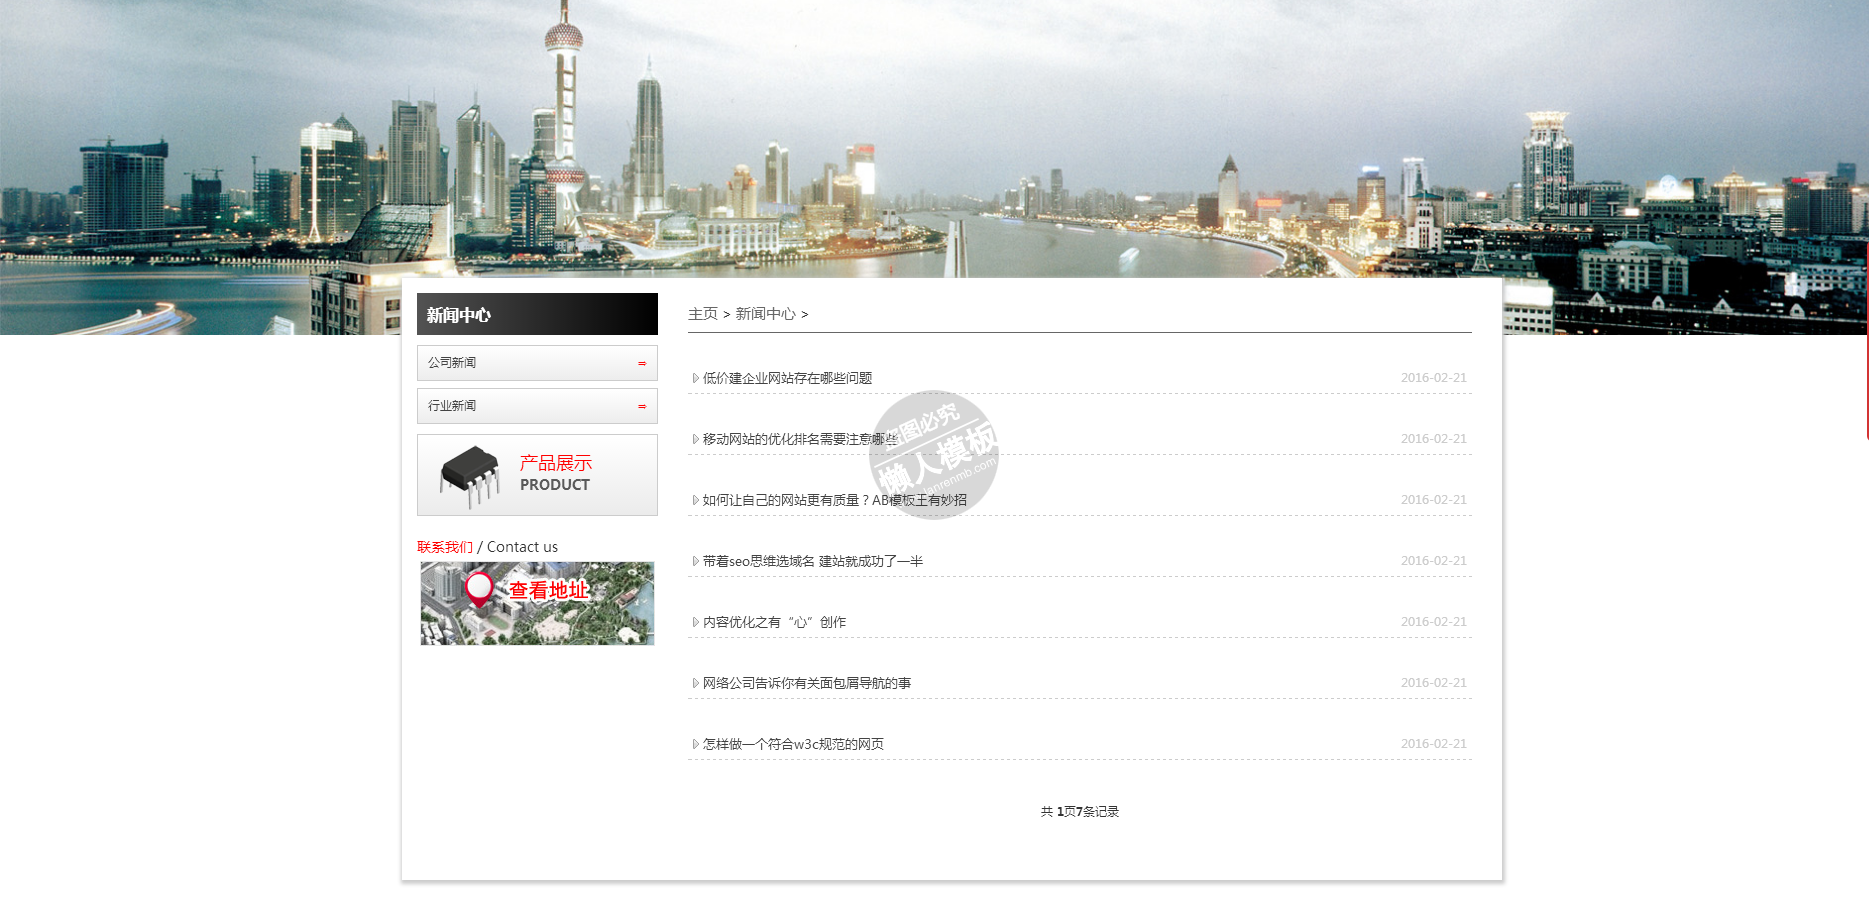Image resolution: width=1869 pixels, height=910 pixels.
Task: Click the chip image in the product banner
Action: (469, 475)
